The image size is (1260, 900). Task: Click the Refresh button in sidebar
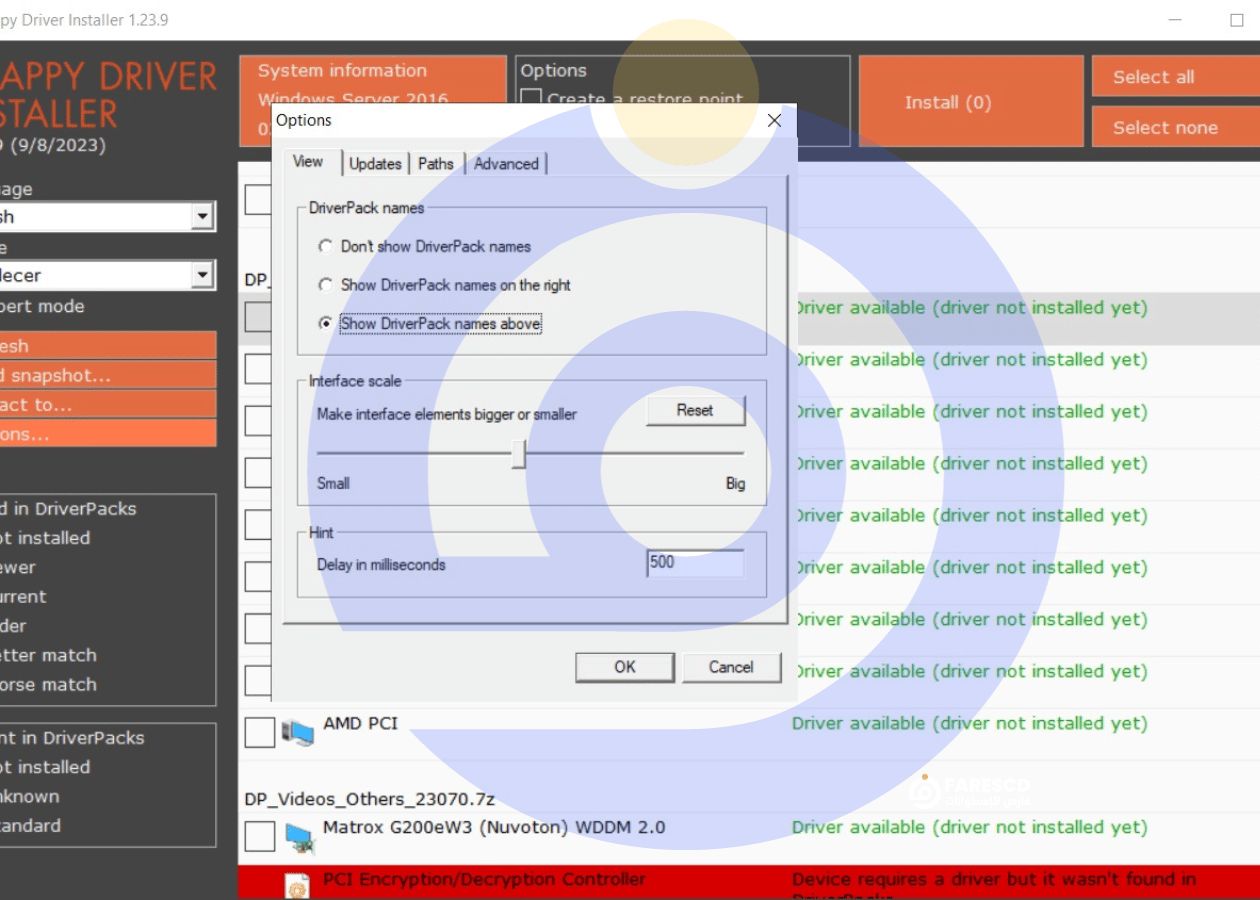(x=107, y=346)
